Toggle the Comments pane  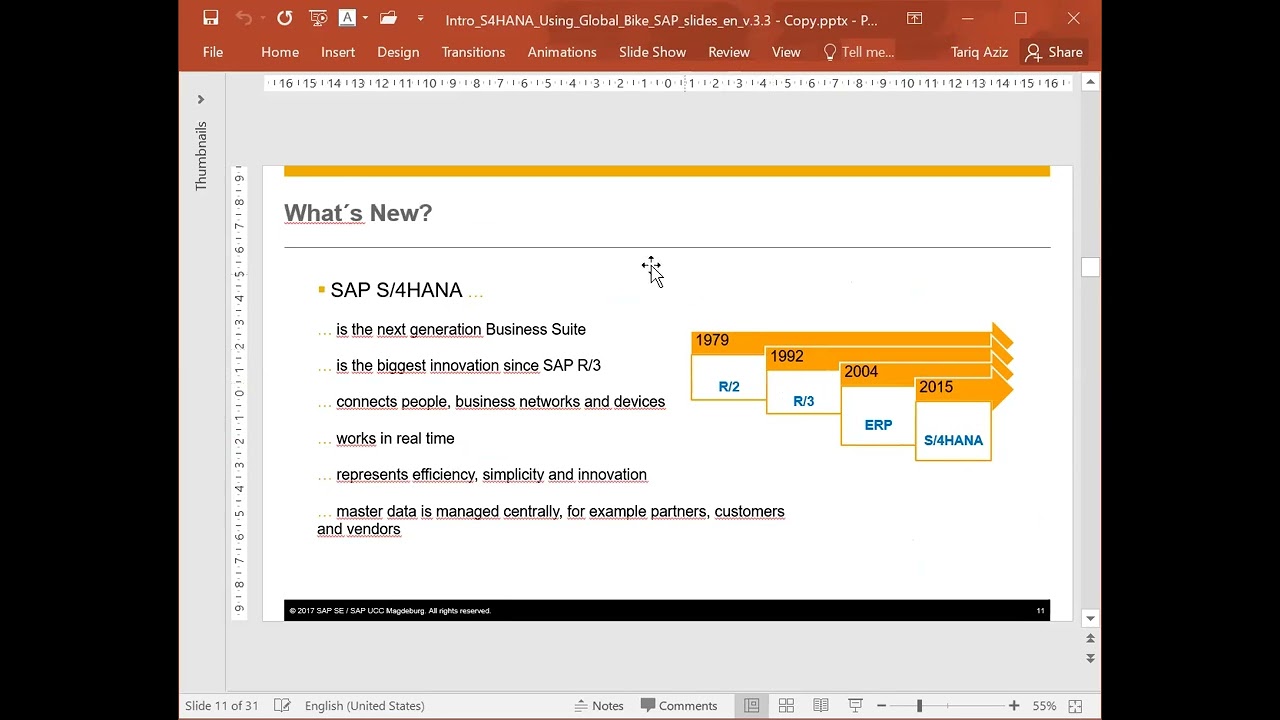pos(679,705)
